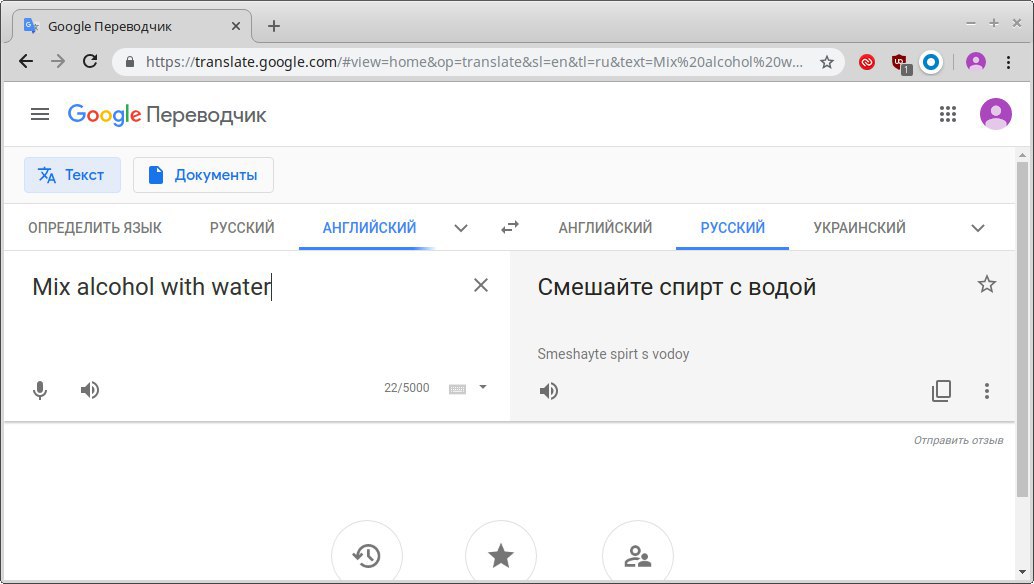Click the scrollbar down arrow
1034x584 pixels.
1022,571
